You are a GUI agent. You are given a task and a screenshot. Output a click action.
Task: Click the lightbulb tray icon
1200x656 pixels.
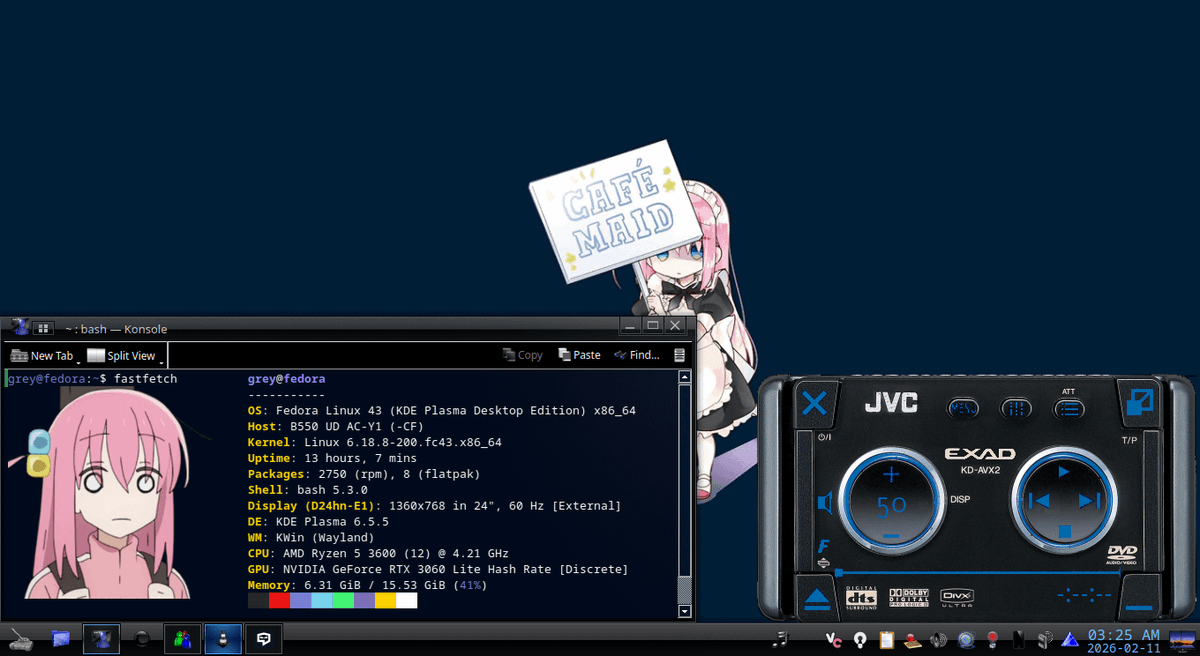pyautogui.click(x=859, y=639)
